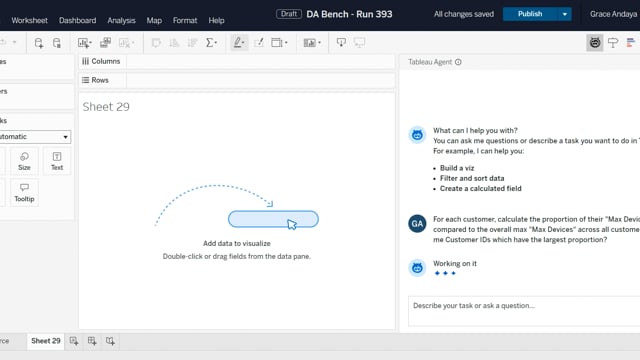Open the Format menu
The height and width of the screenshot is (360, 640).
pos(185,20)
